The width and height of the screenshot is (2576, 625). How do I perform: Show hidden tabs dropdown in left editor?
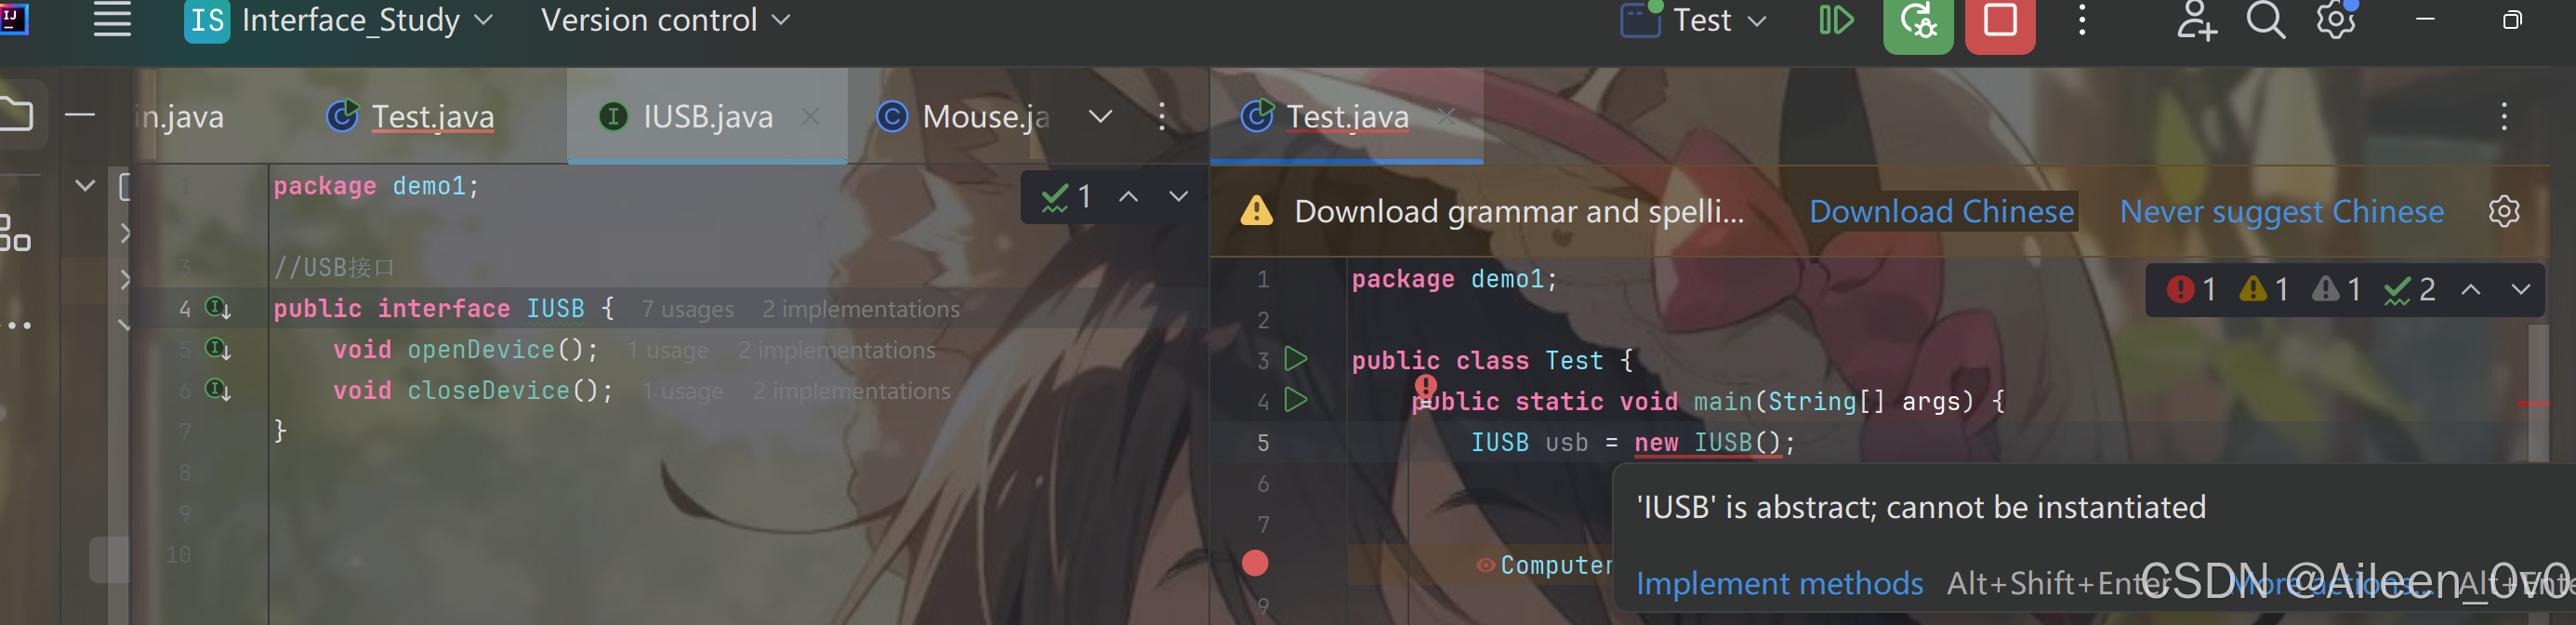1100,117
